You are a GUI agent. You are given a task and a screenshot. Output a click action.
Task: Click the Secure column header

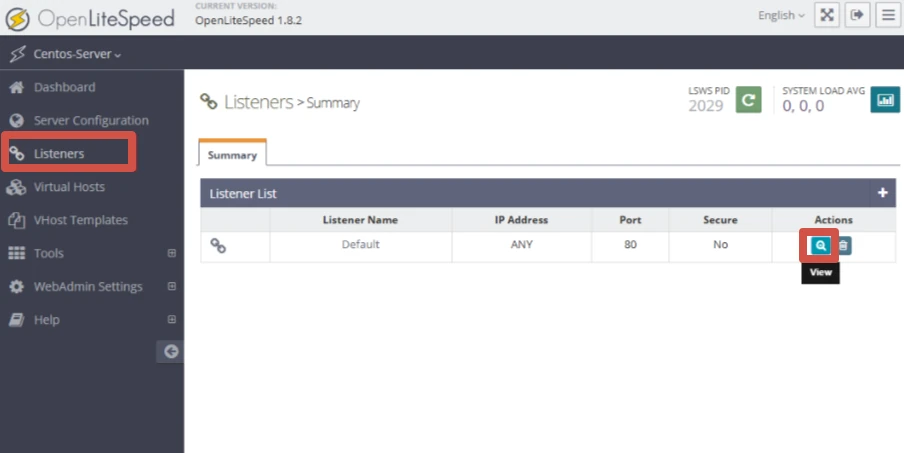pyautogui.click(x=720, y=220)
